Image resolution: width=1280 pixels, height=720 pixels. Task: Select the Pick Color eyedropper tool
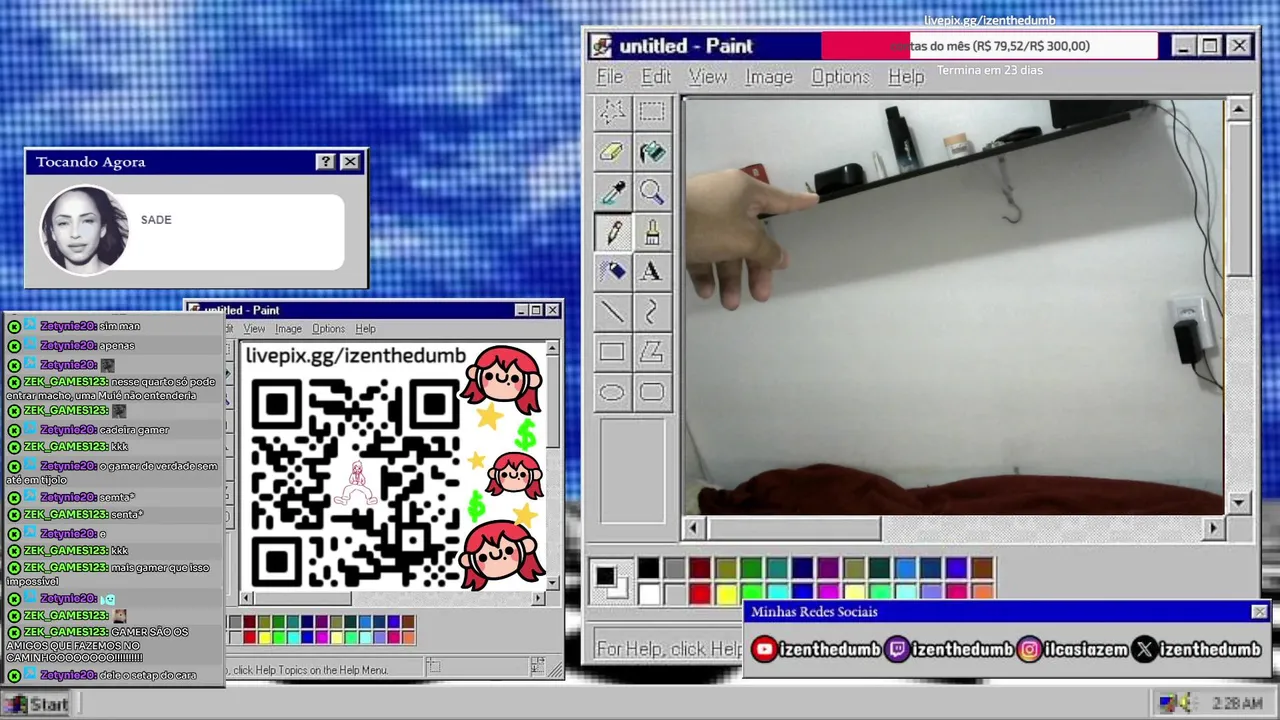point(612,192)
